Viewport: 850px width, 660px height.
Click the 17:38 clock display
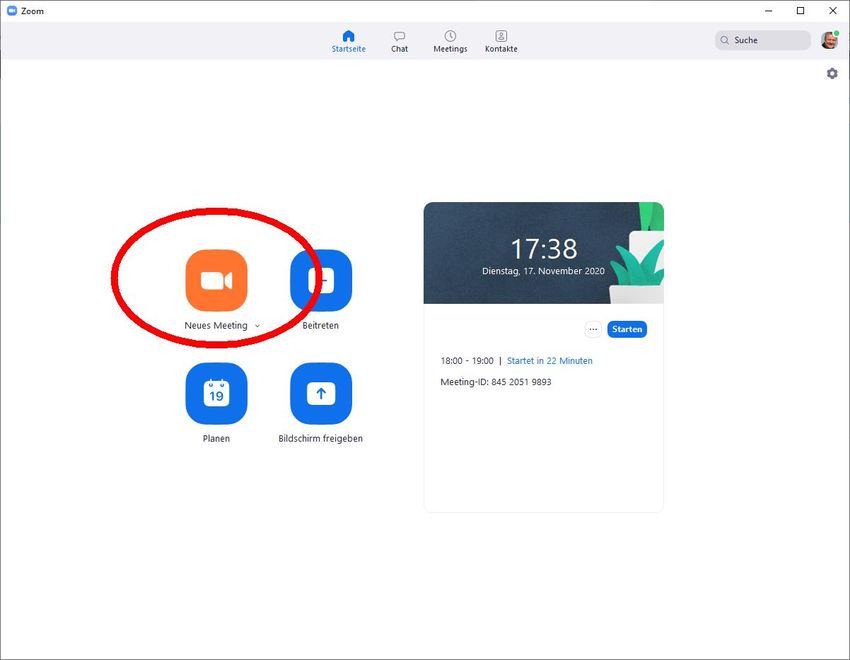click(544, 249)
